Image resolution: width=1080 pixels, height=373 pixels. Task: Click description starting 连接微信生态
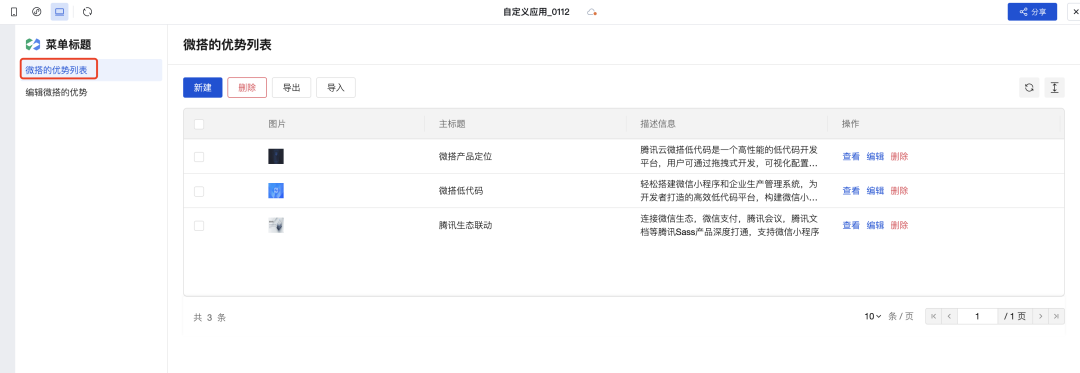[729, 225]
